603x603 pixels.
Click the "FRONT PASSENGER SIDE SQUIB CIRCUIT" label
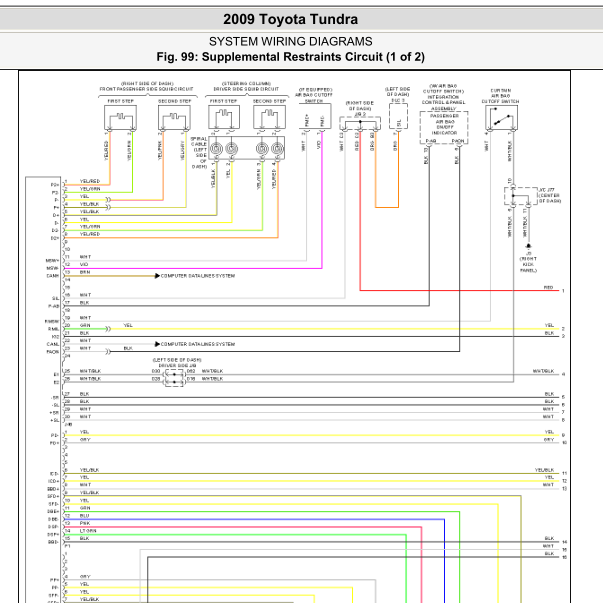pos(147,89)
